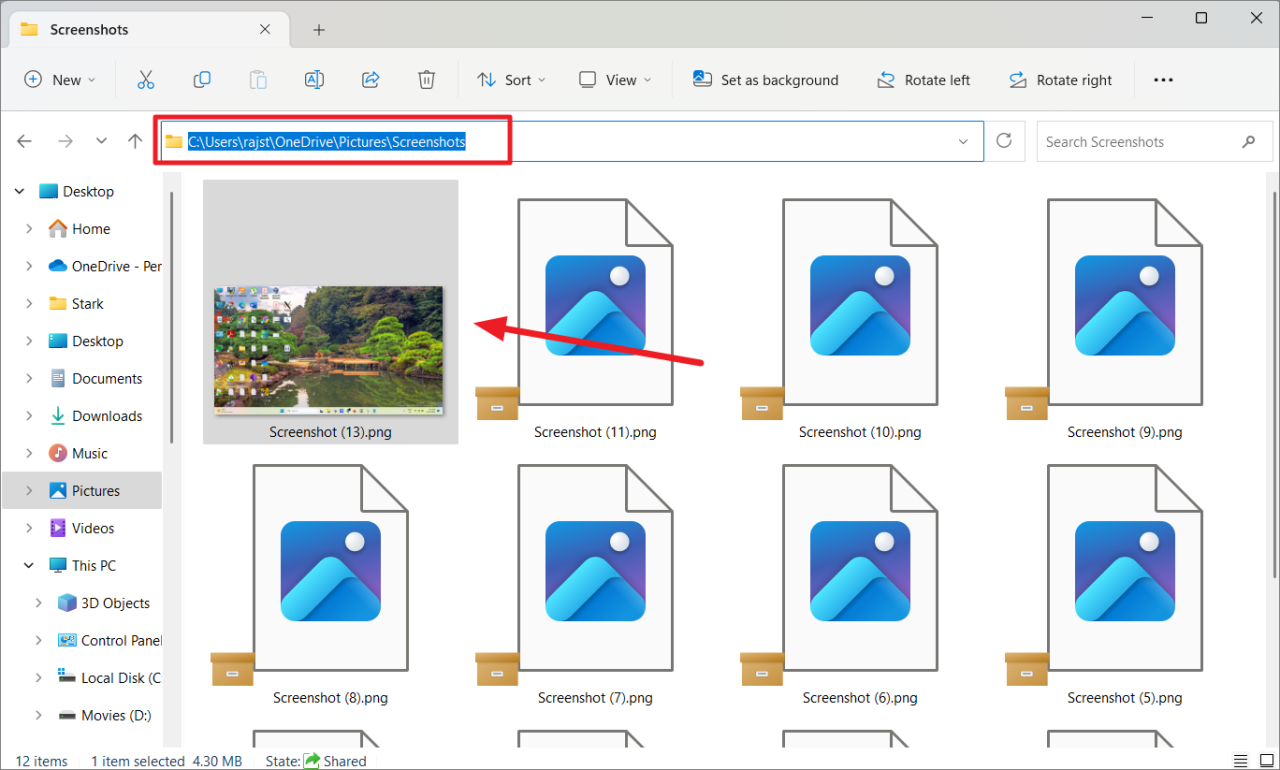Switch to details view icon in status bar

pos(1240,761)
